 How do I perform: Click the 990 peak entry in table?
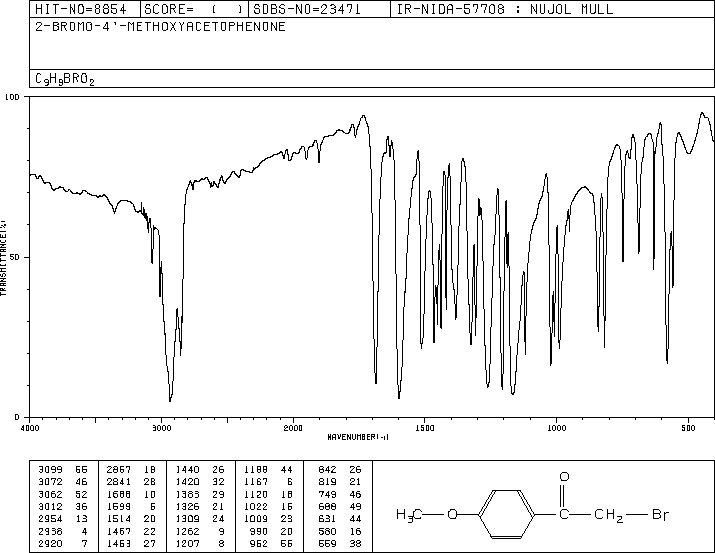coord(271,532)
